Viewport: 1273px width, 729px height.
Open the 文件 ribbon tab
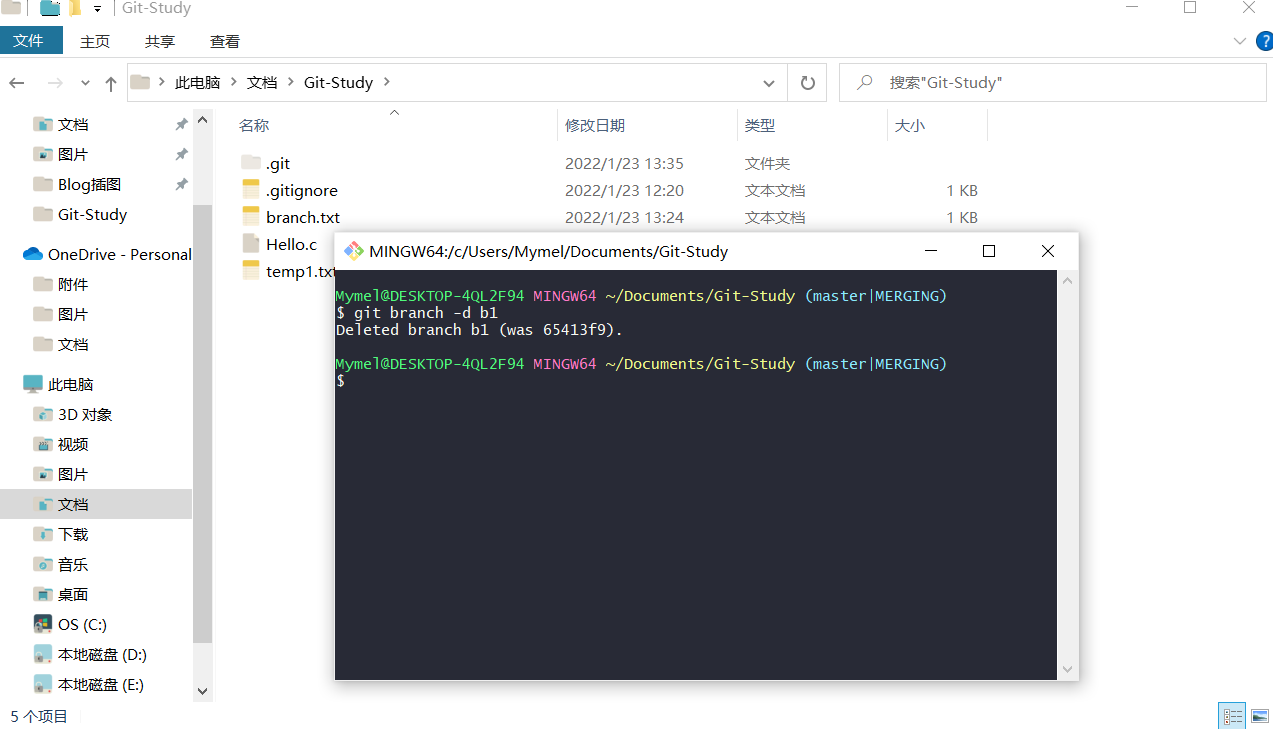(x=31, y=41)
